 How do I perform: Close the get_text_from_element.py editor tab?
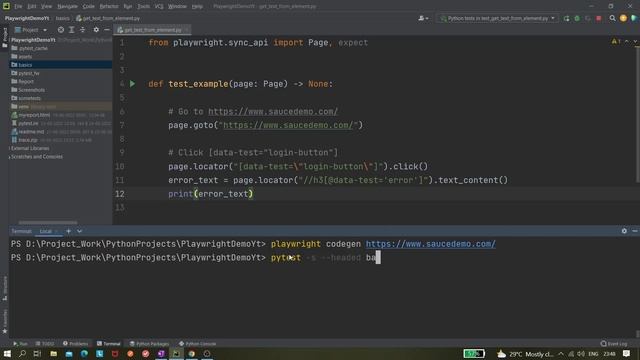point(187,30)
